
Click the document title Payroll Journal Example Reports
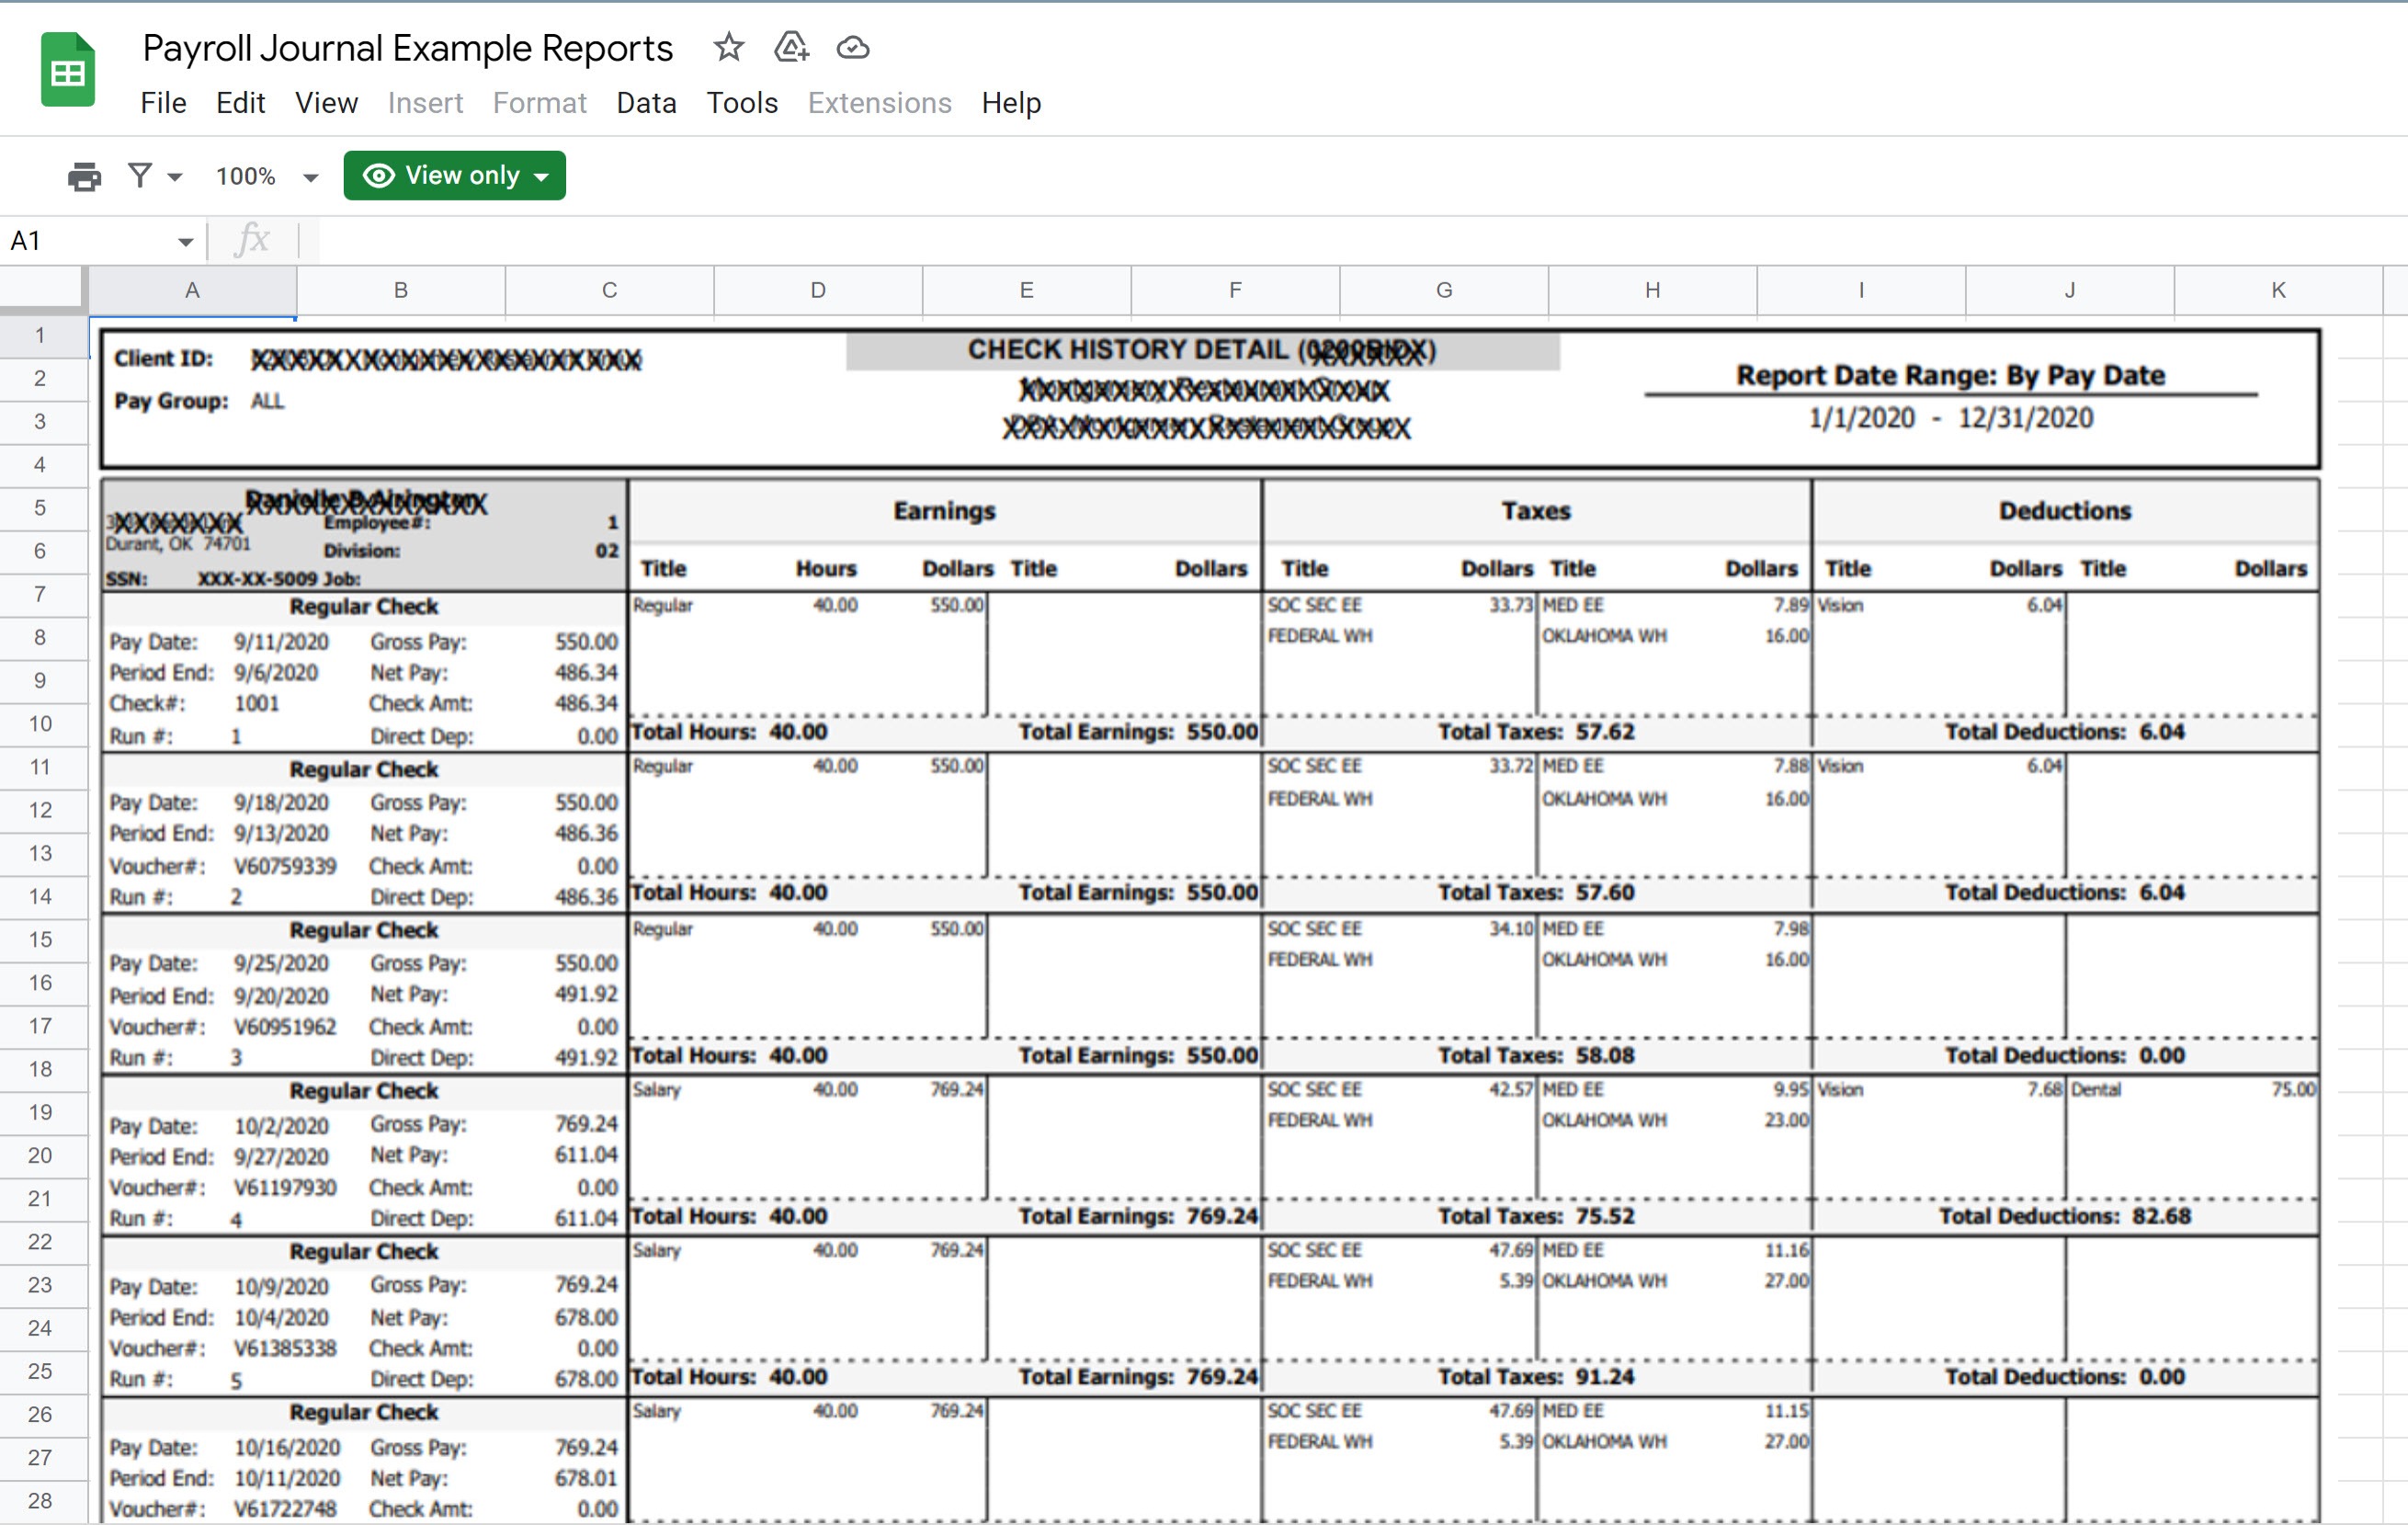(x=407, y=48)
